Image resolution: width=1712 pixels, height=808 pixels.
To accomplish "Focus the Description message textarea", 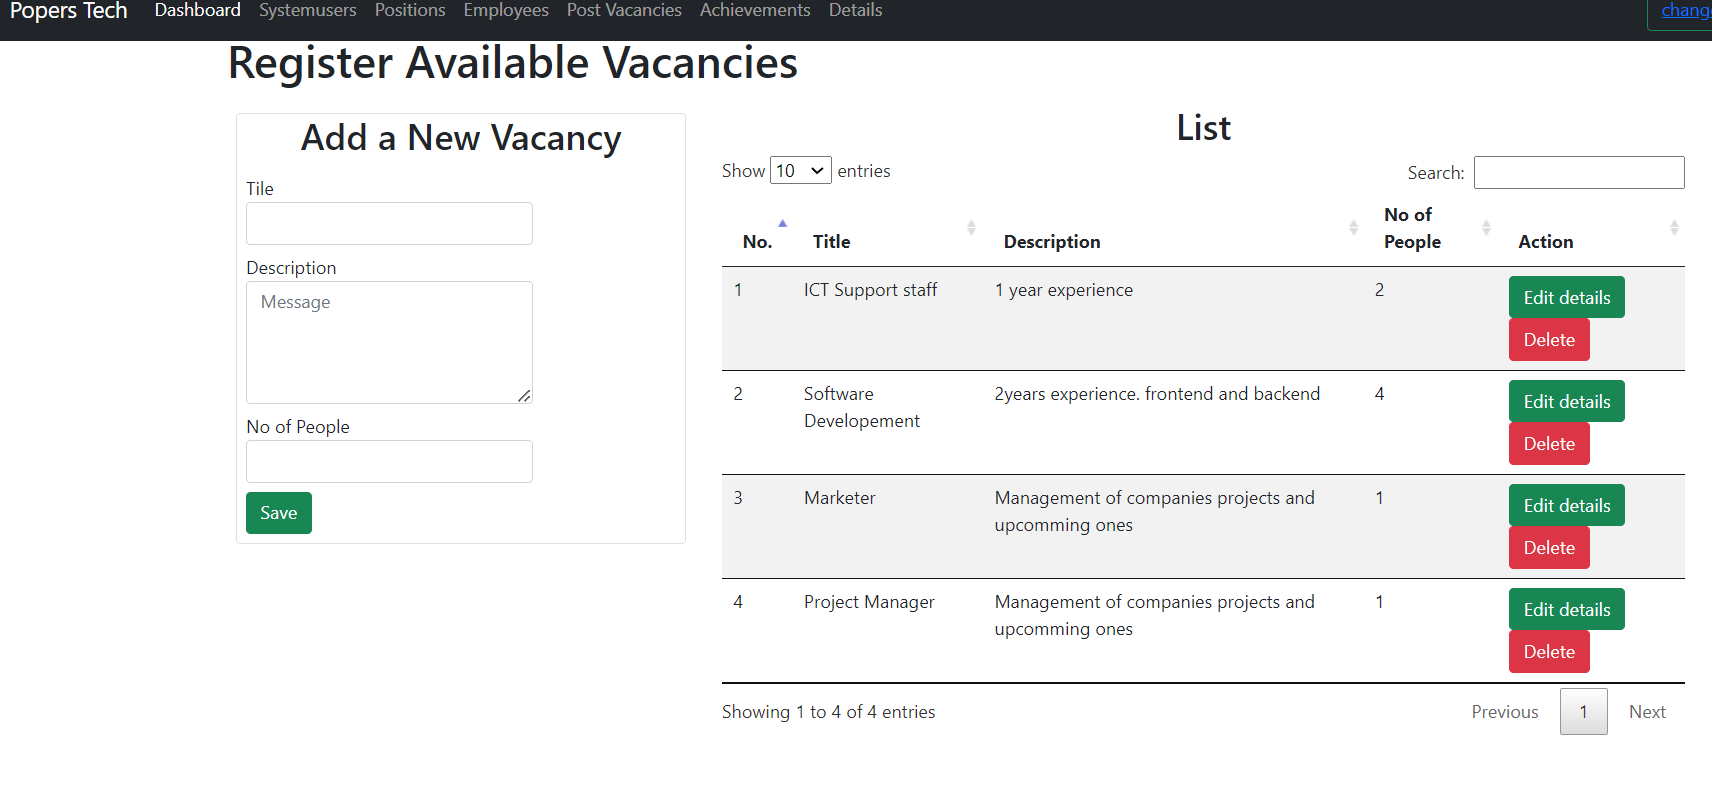I will (x=389, y=342).
